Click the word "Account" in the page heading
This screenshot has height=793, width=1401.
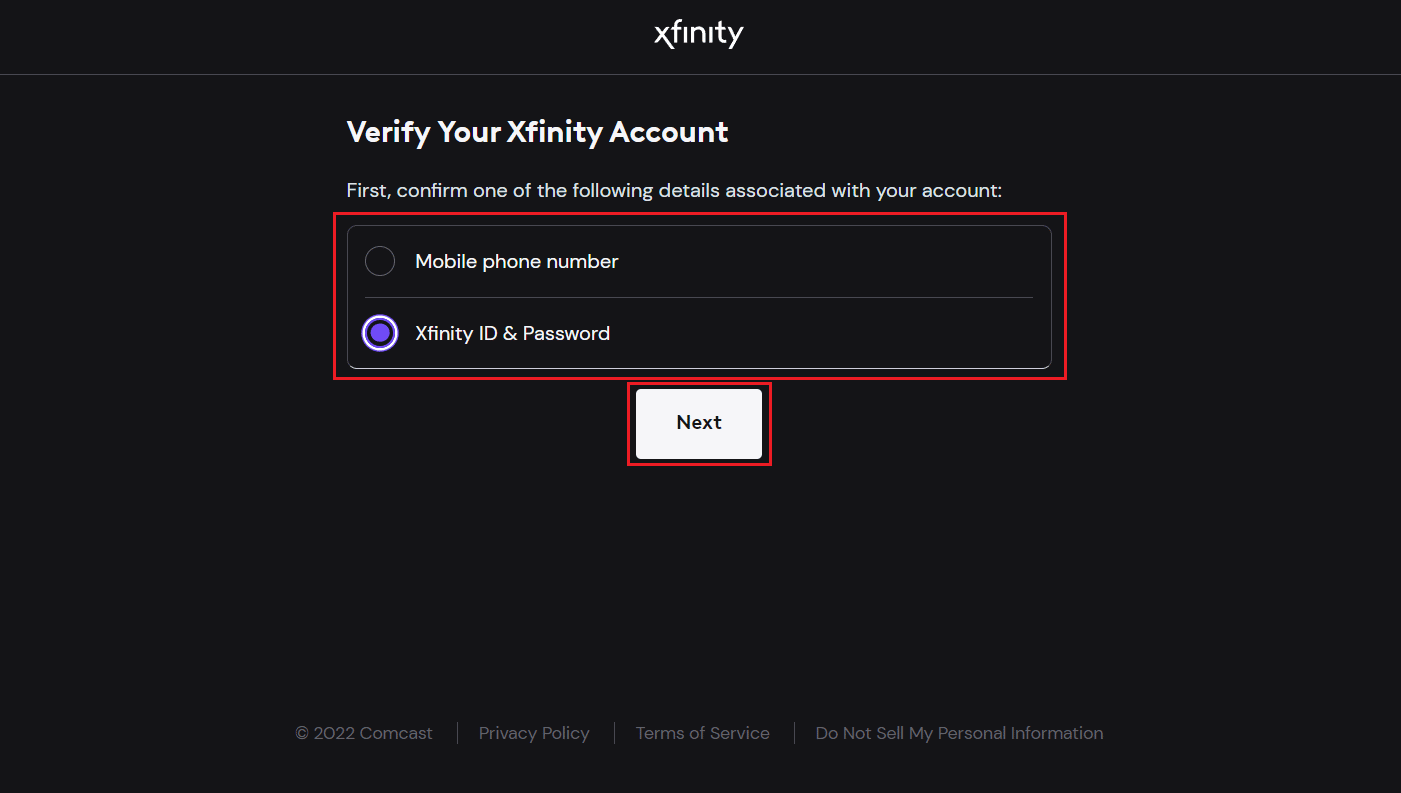(669, 132)
